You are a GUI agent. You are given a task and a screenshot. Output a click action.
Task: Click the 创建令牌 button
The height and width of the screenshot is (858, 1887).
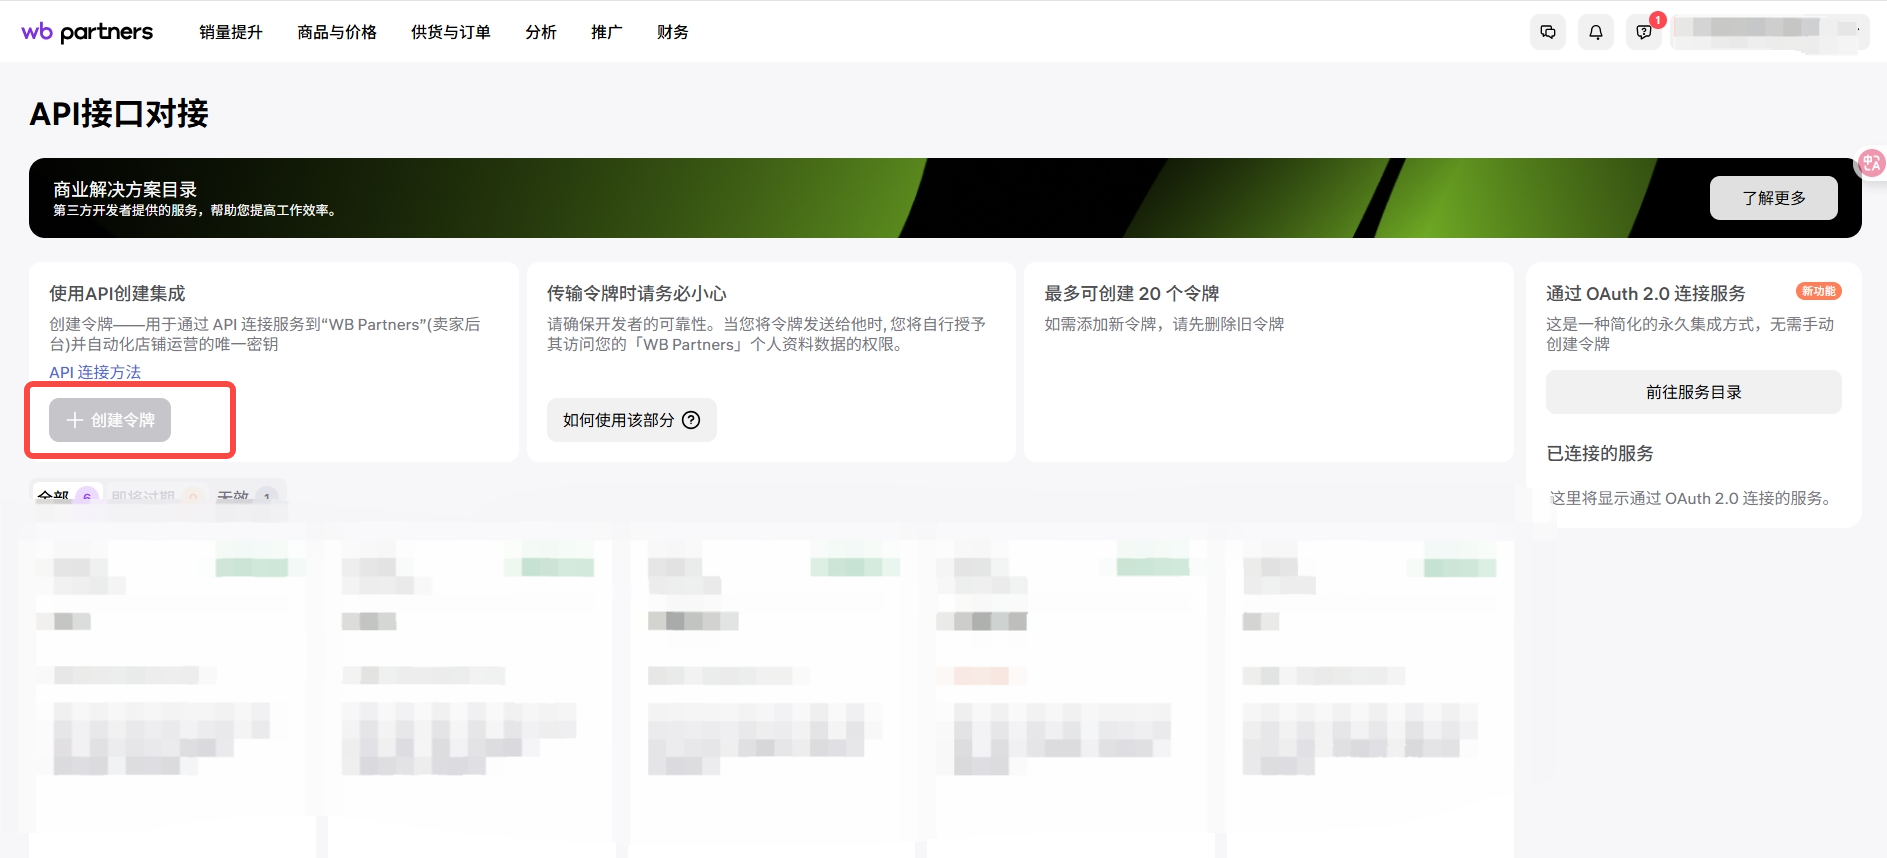110,420
